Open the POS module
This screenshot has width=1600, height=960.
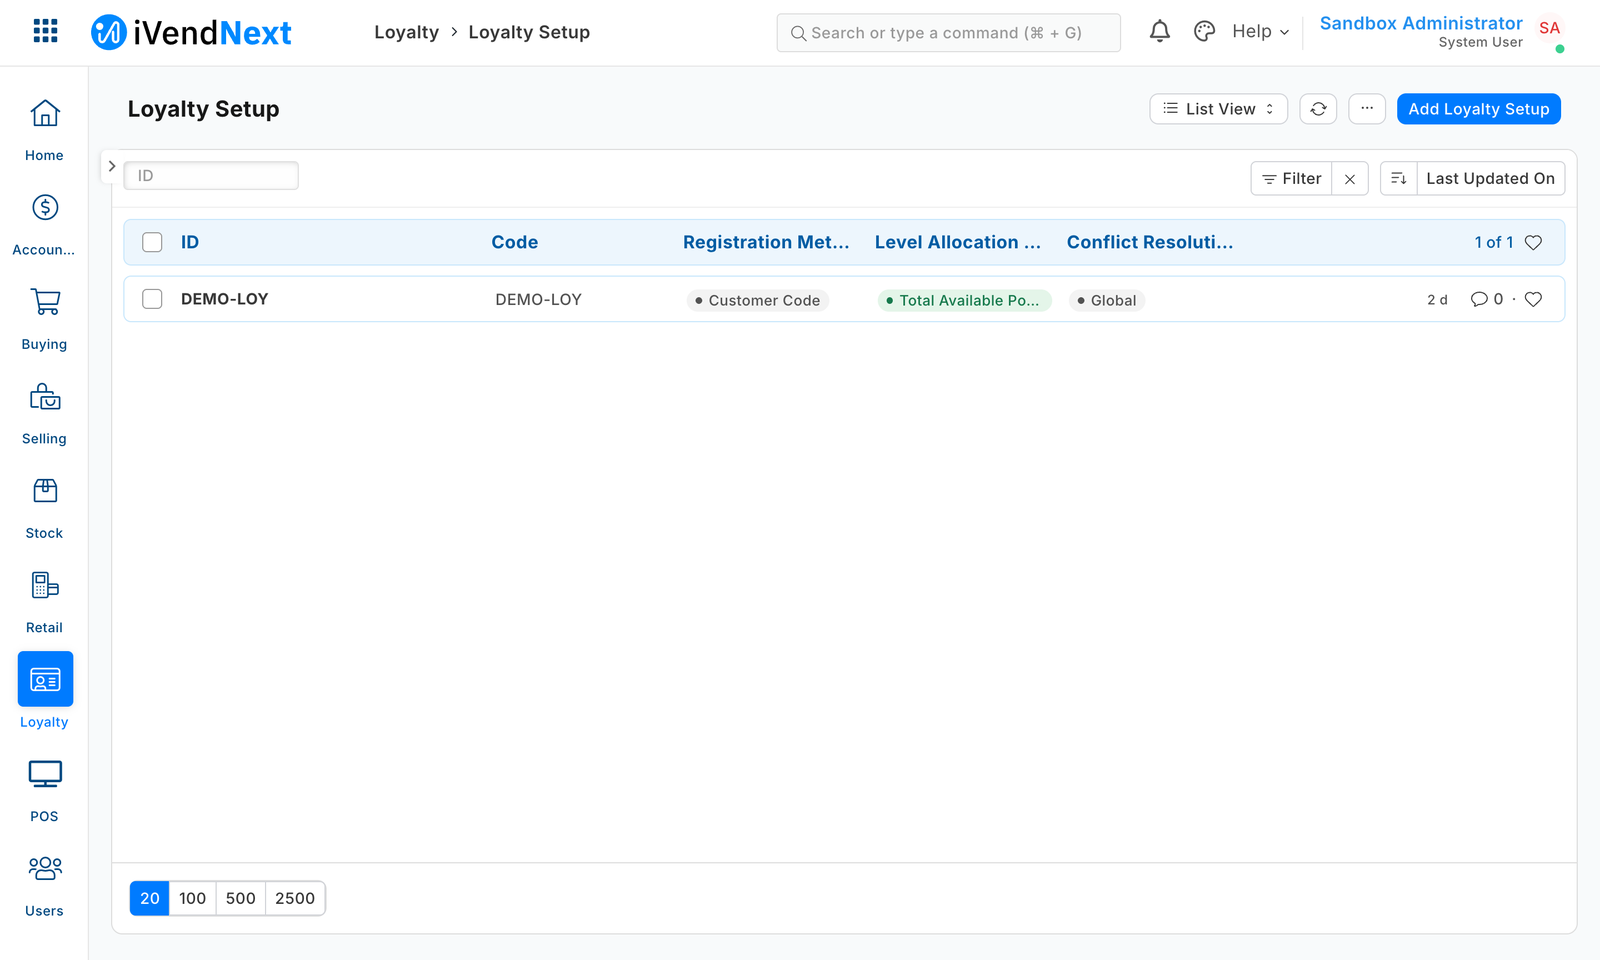click(x=44, y=791)
